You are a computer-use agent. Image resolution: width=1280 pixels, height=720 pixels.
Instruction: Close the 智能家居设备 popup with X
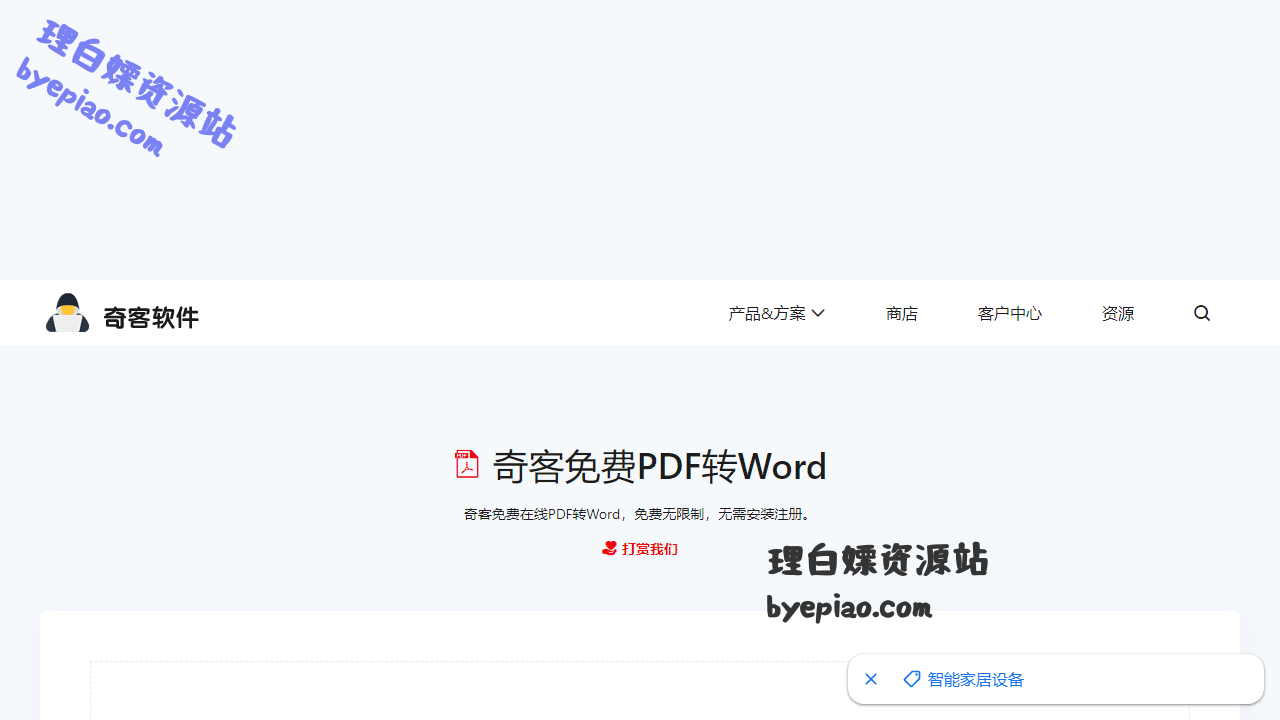(871, 679)
